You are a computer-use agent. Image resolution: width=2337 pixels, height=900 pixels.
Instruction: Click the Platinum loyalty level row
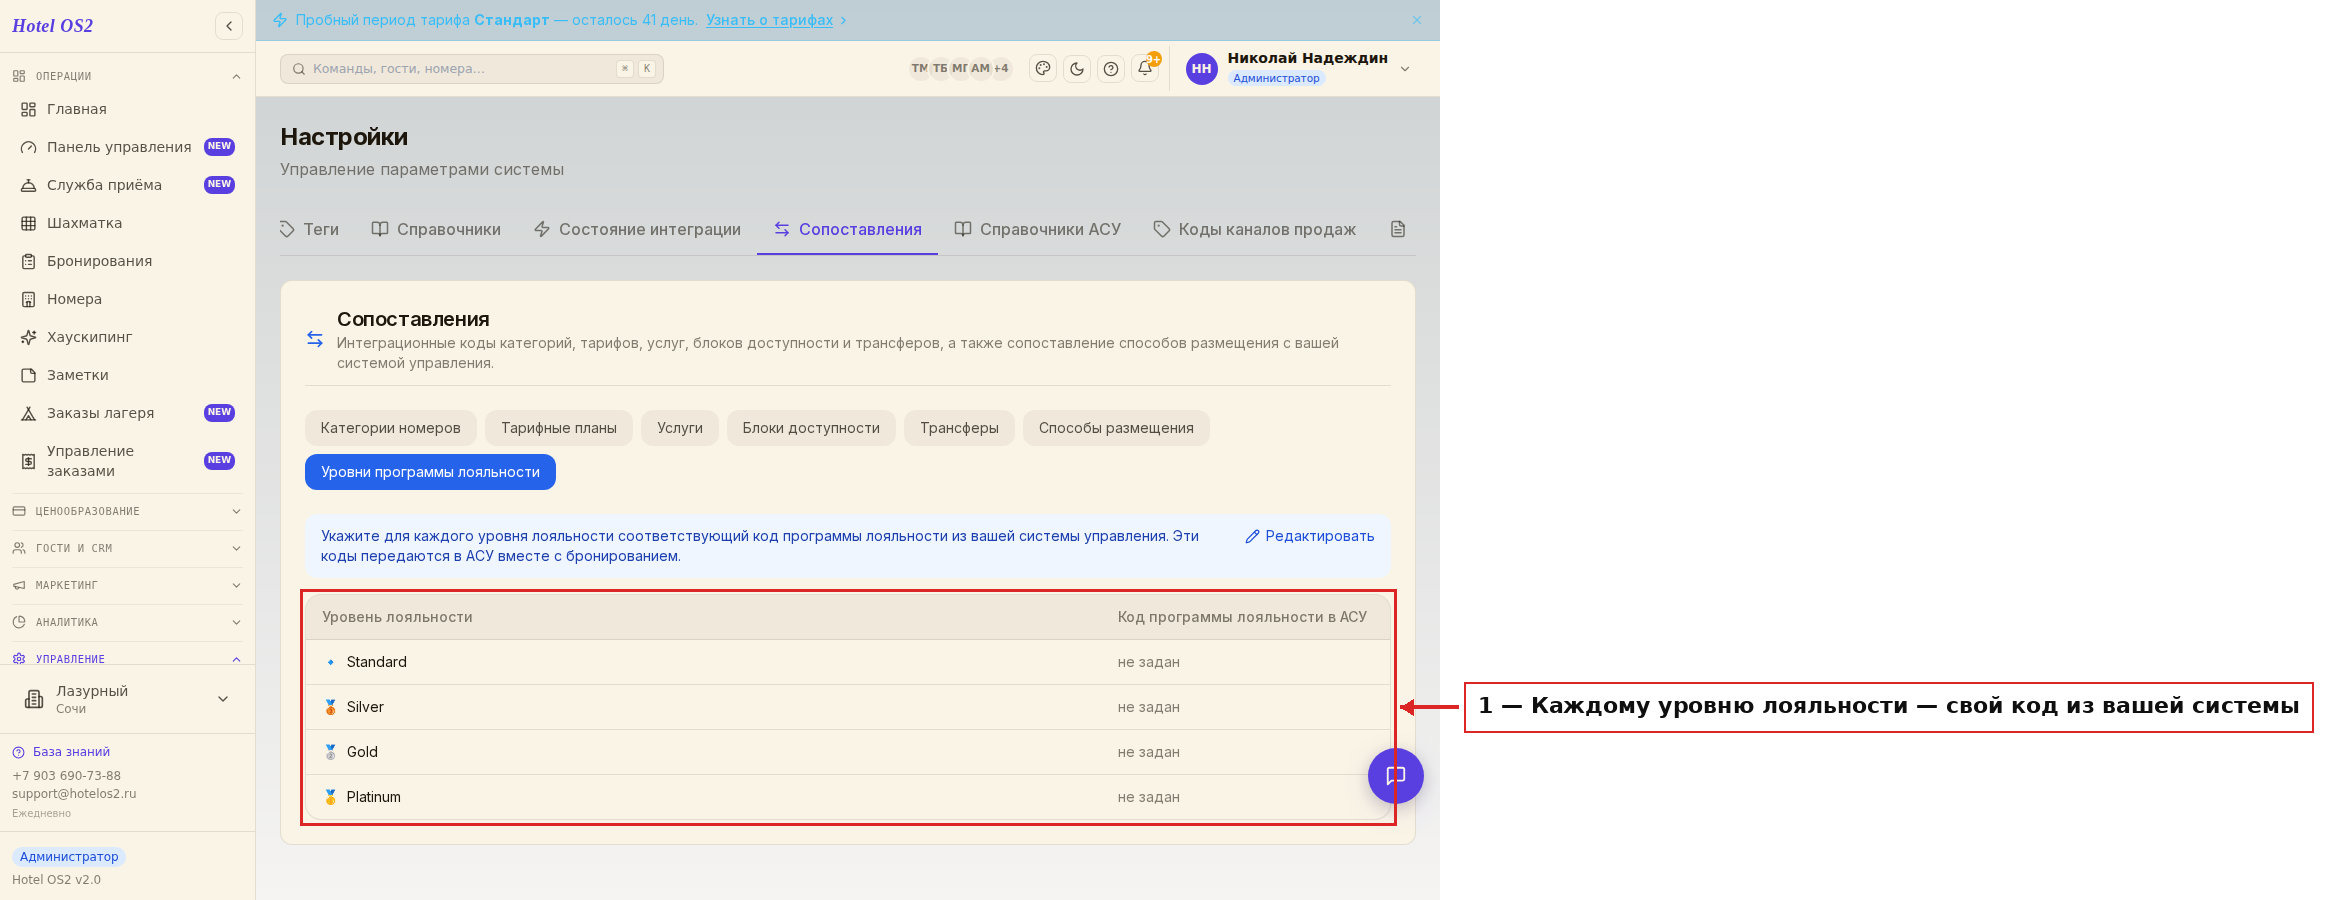click(x=848, y=797)
